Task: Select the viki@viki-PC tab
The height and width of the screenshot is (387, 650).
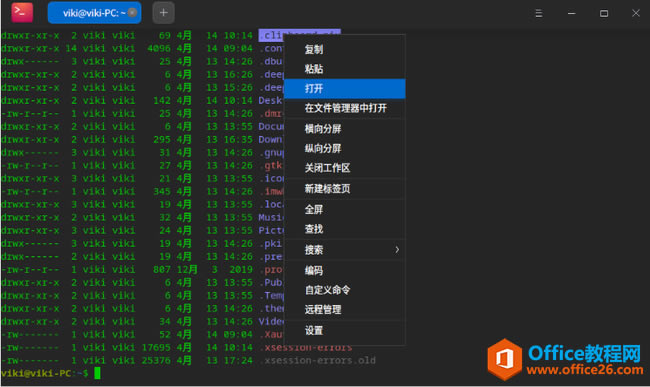Action: pos(94,13)
